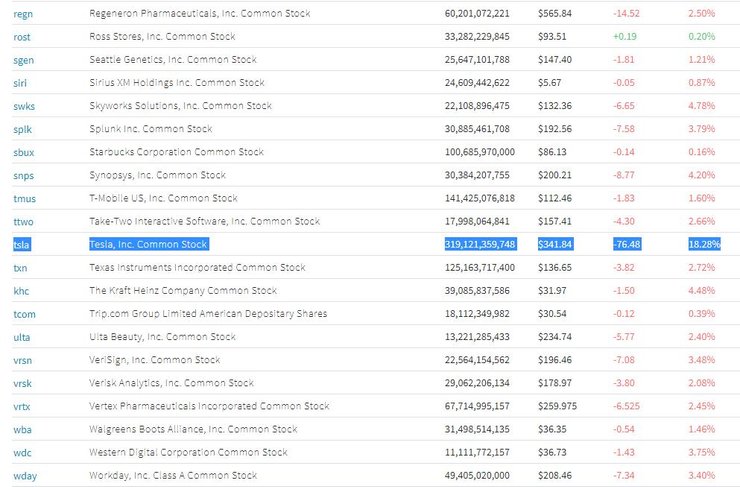The image size is (740, 487).
Task: Click the Tesla, Inc. Common Stock name
Action: pyautogui.click(x=149, y=244)
